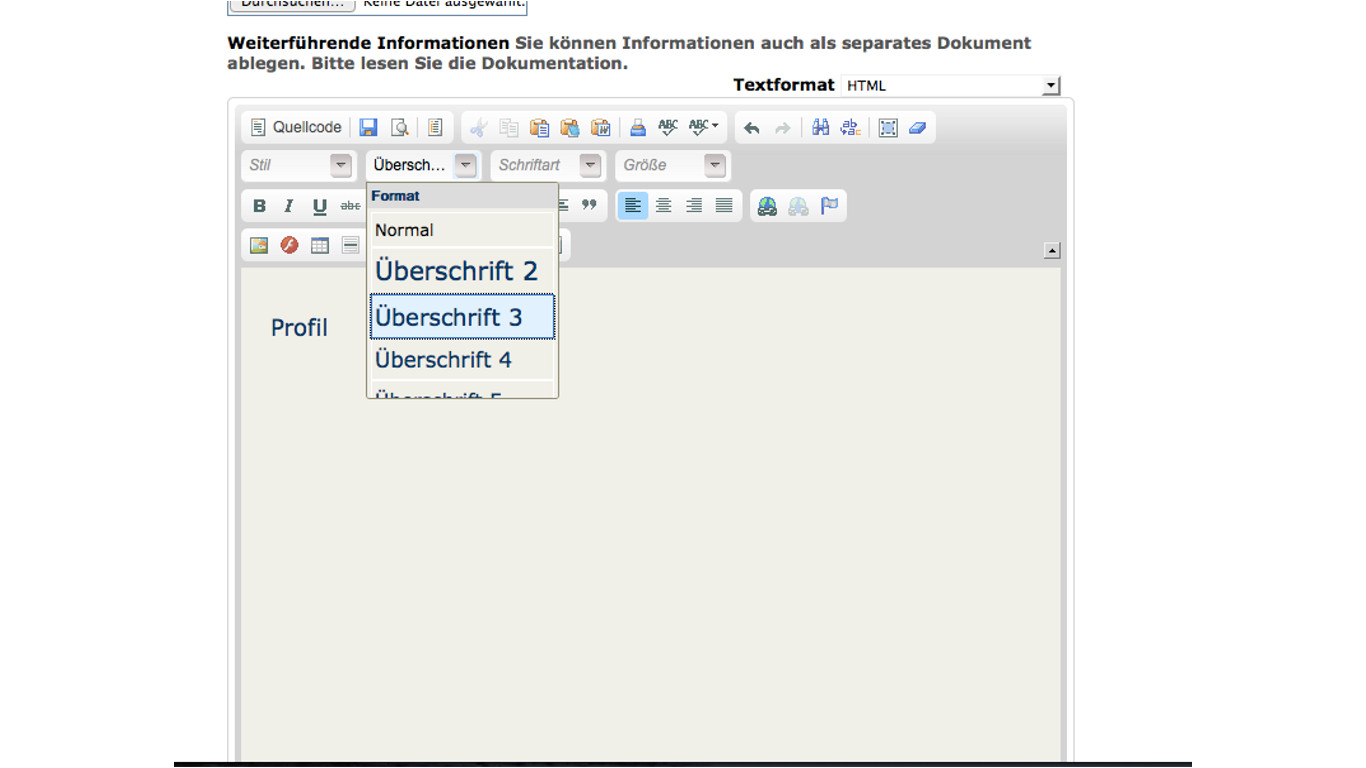Click the Quellcode button
The image size is (1366, 768).
click(x=296, y=127)
